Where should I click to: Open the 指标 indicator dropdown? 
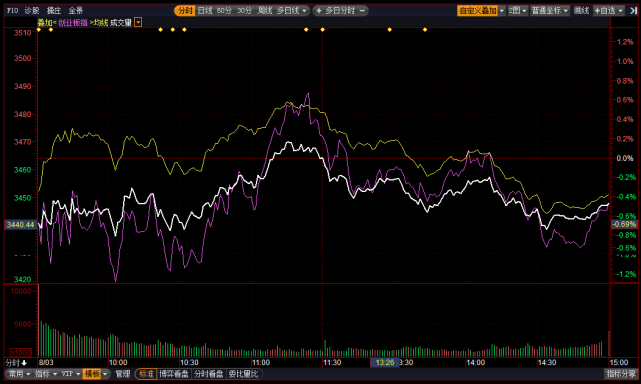pos(45,374)
